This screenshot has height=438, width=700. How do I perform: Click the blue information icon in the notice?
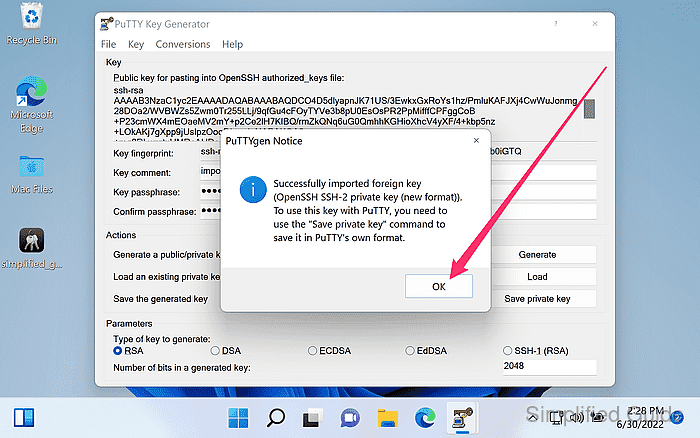pyautogui.click(x=253, y=189)
